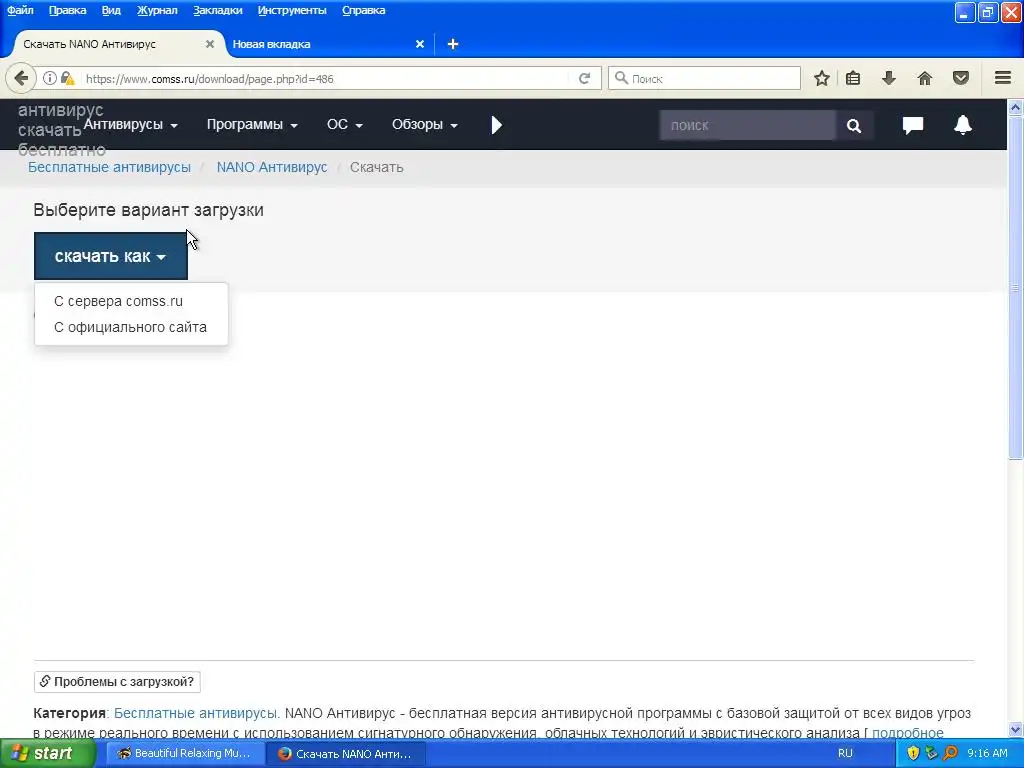Click the Скачать breadcrumb text

tap(376, 167)
